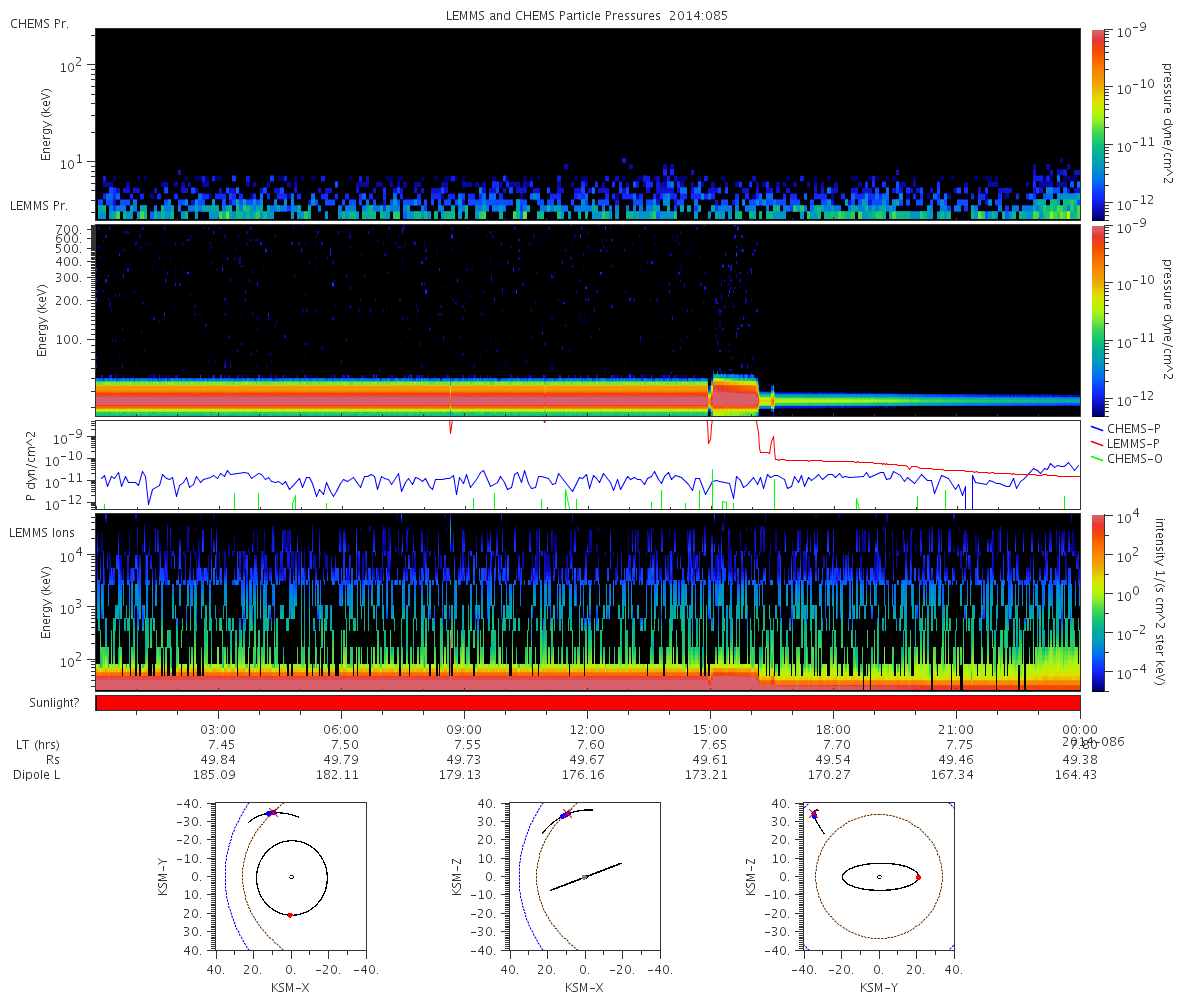Select the 09:00 time axis label
The height and width of the screenshot is (1000, 1200).
coord(464,729)
